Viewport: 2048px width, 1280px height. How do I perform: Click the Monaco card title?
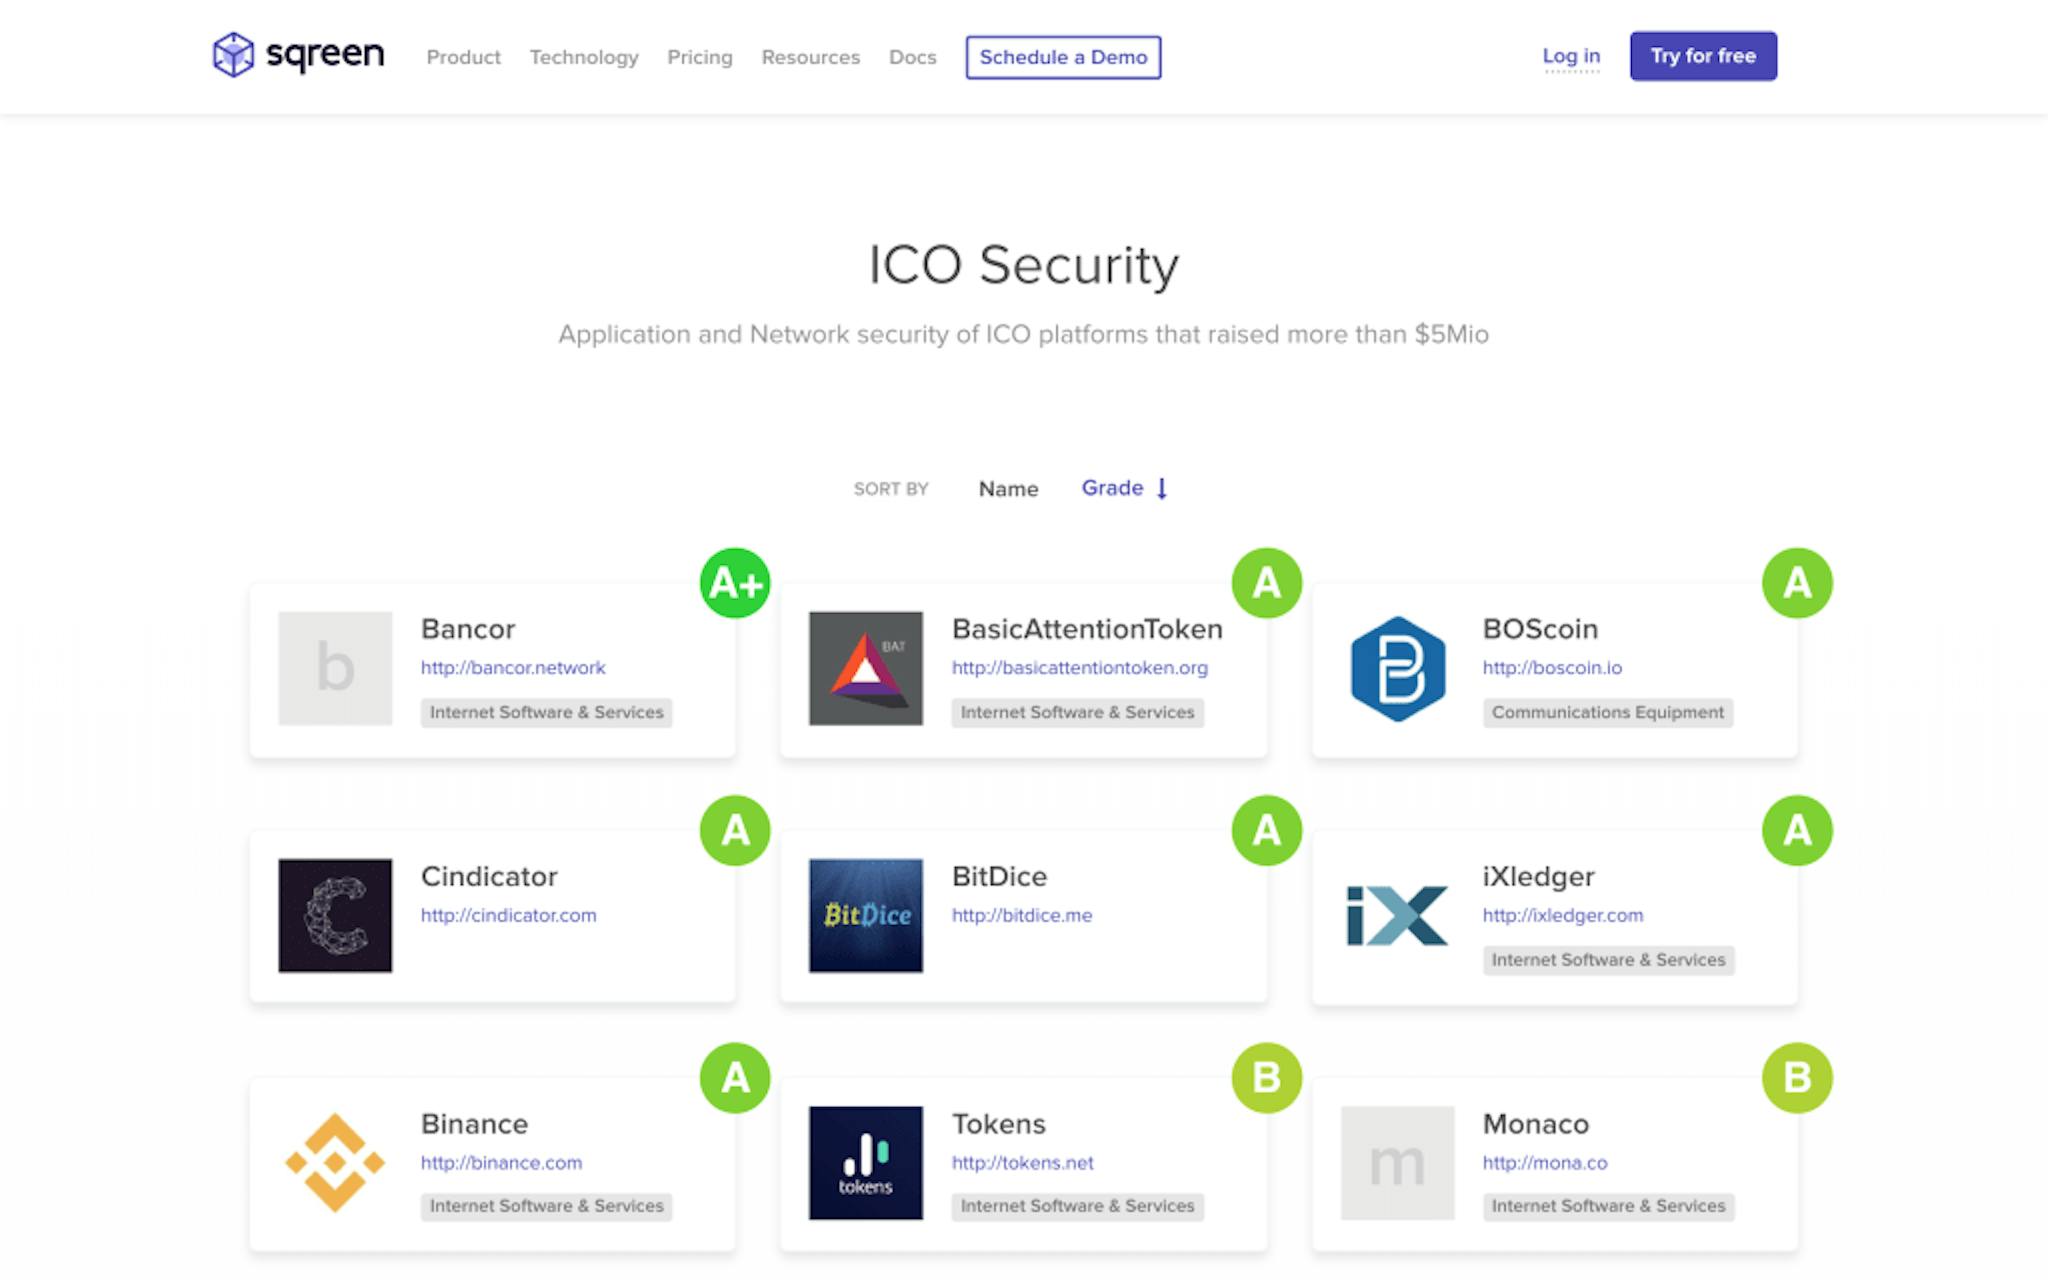(x=1535, y=1124)
